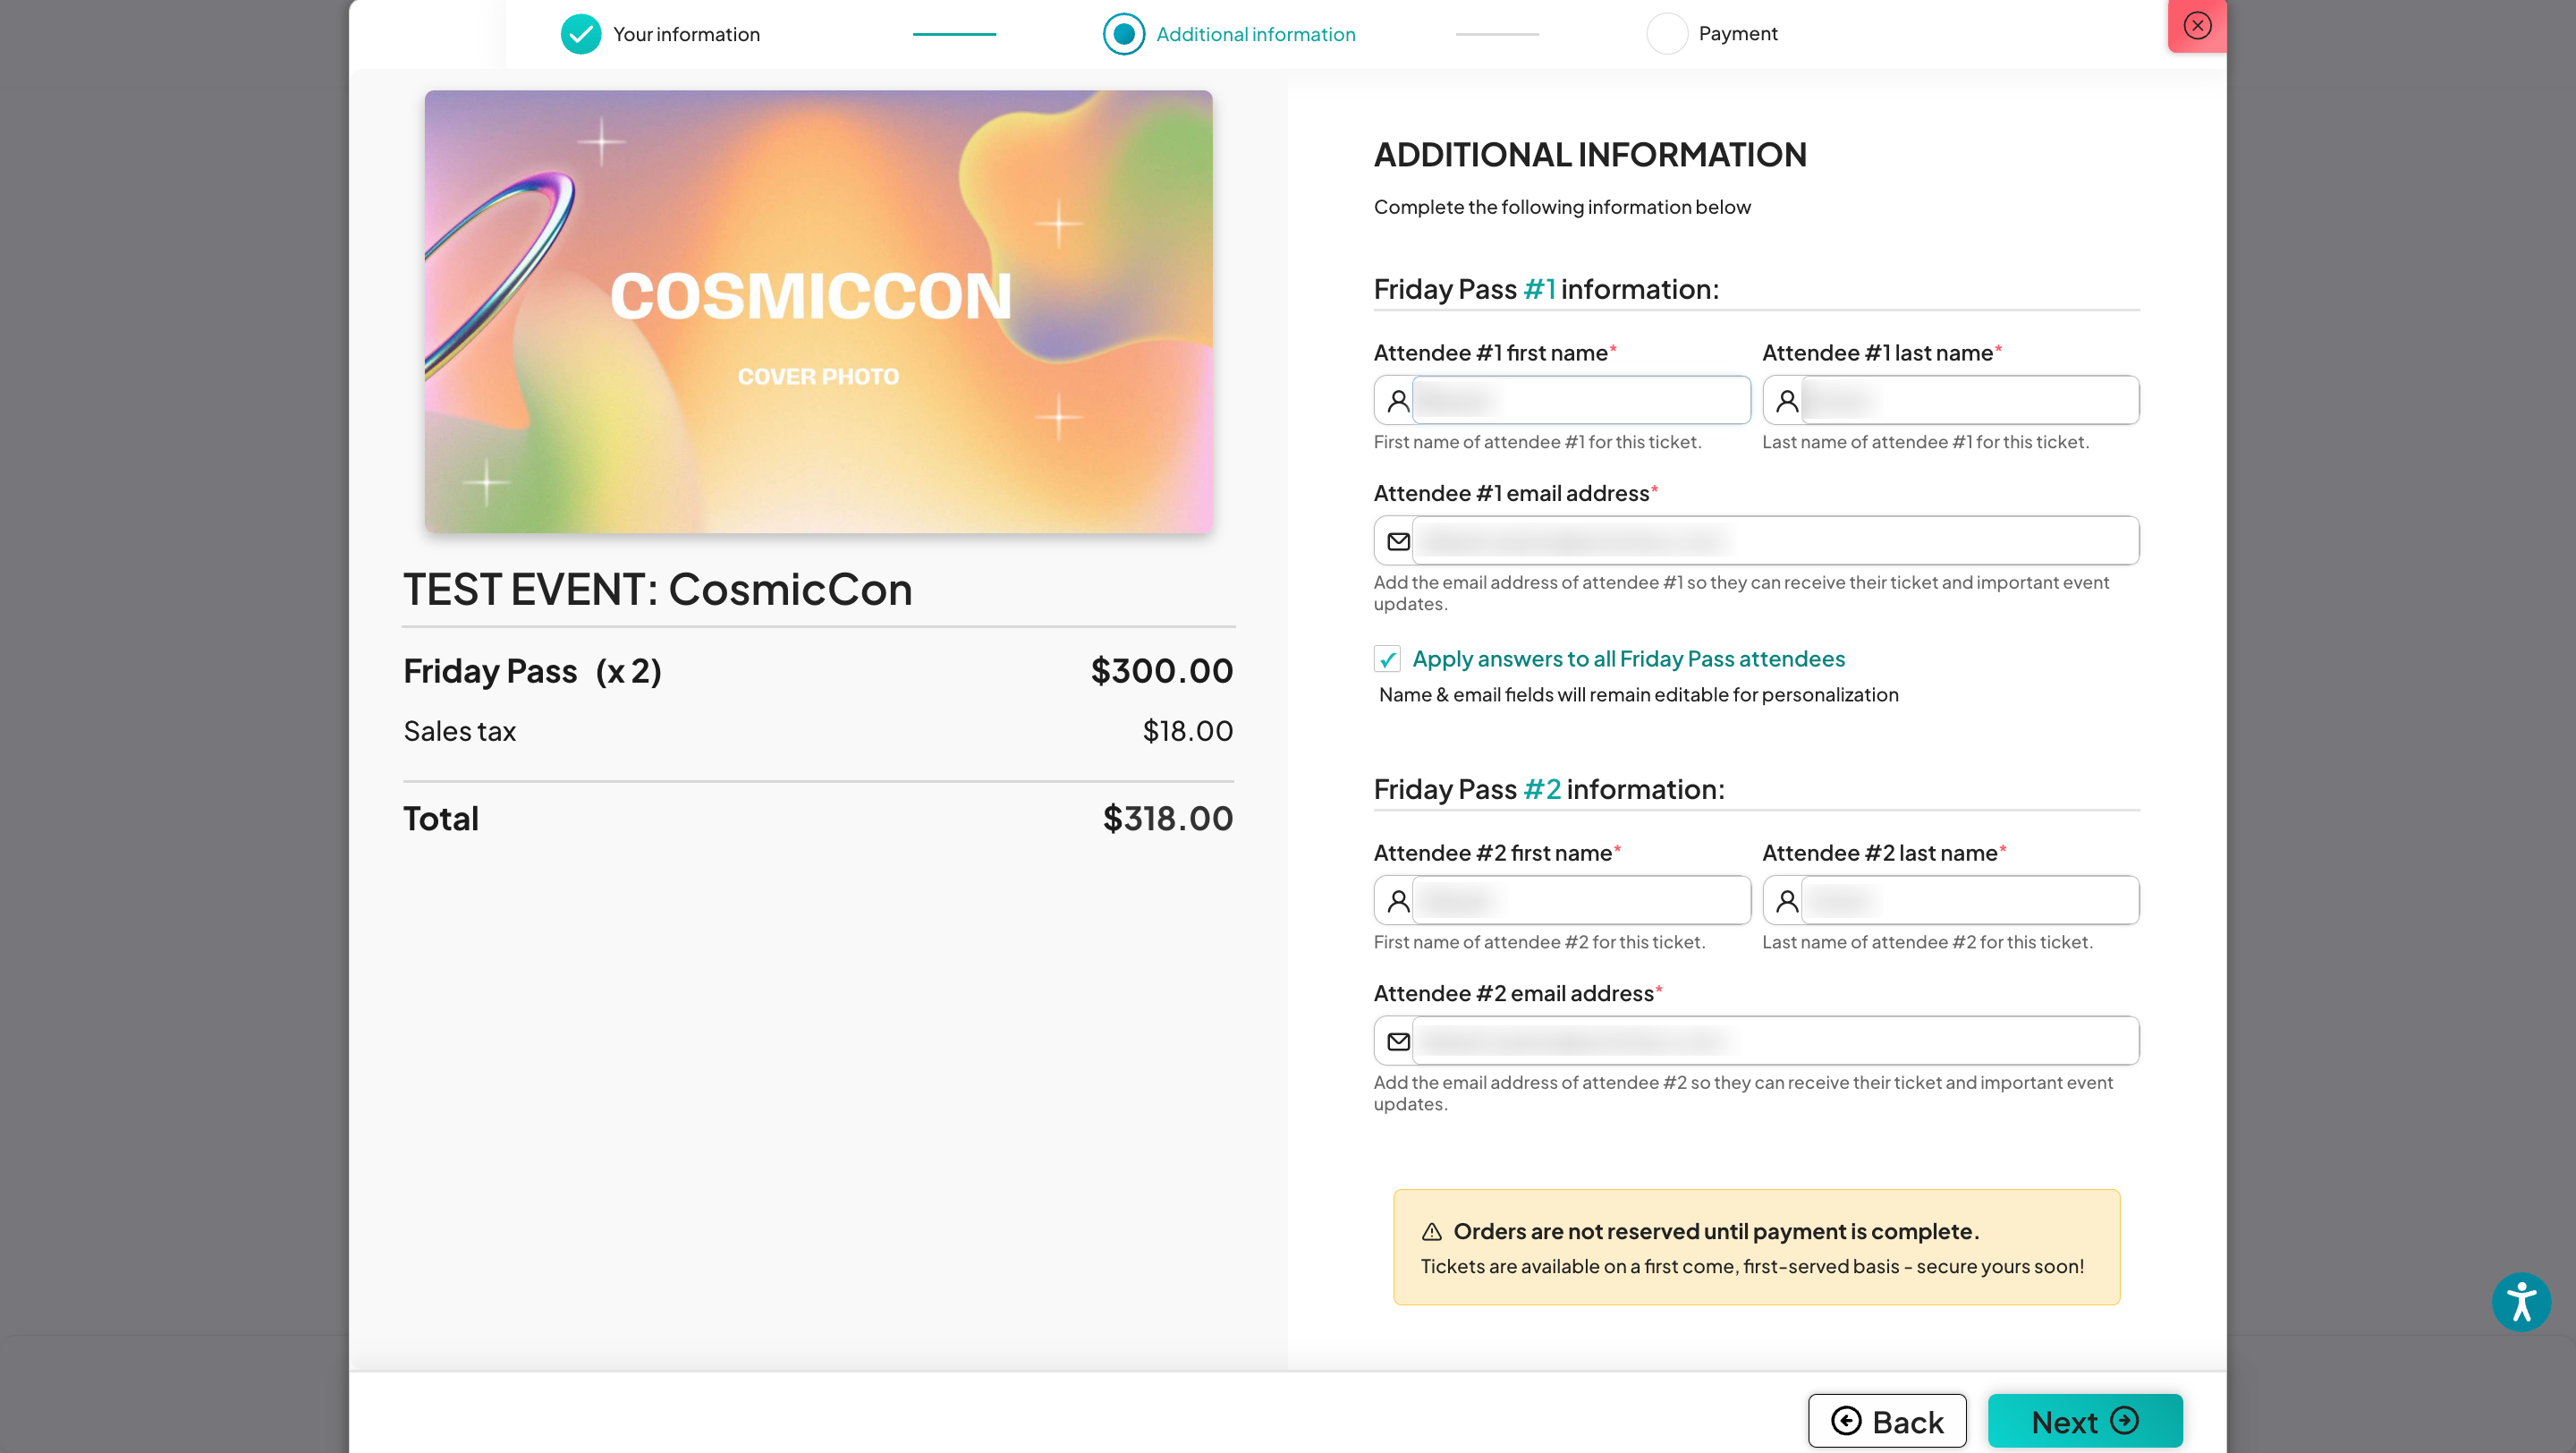This screenshot has height=1453, width=2576.
Task: Click the Additional information step circle
Action: pos(1123,34)
